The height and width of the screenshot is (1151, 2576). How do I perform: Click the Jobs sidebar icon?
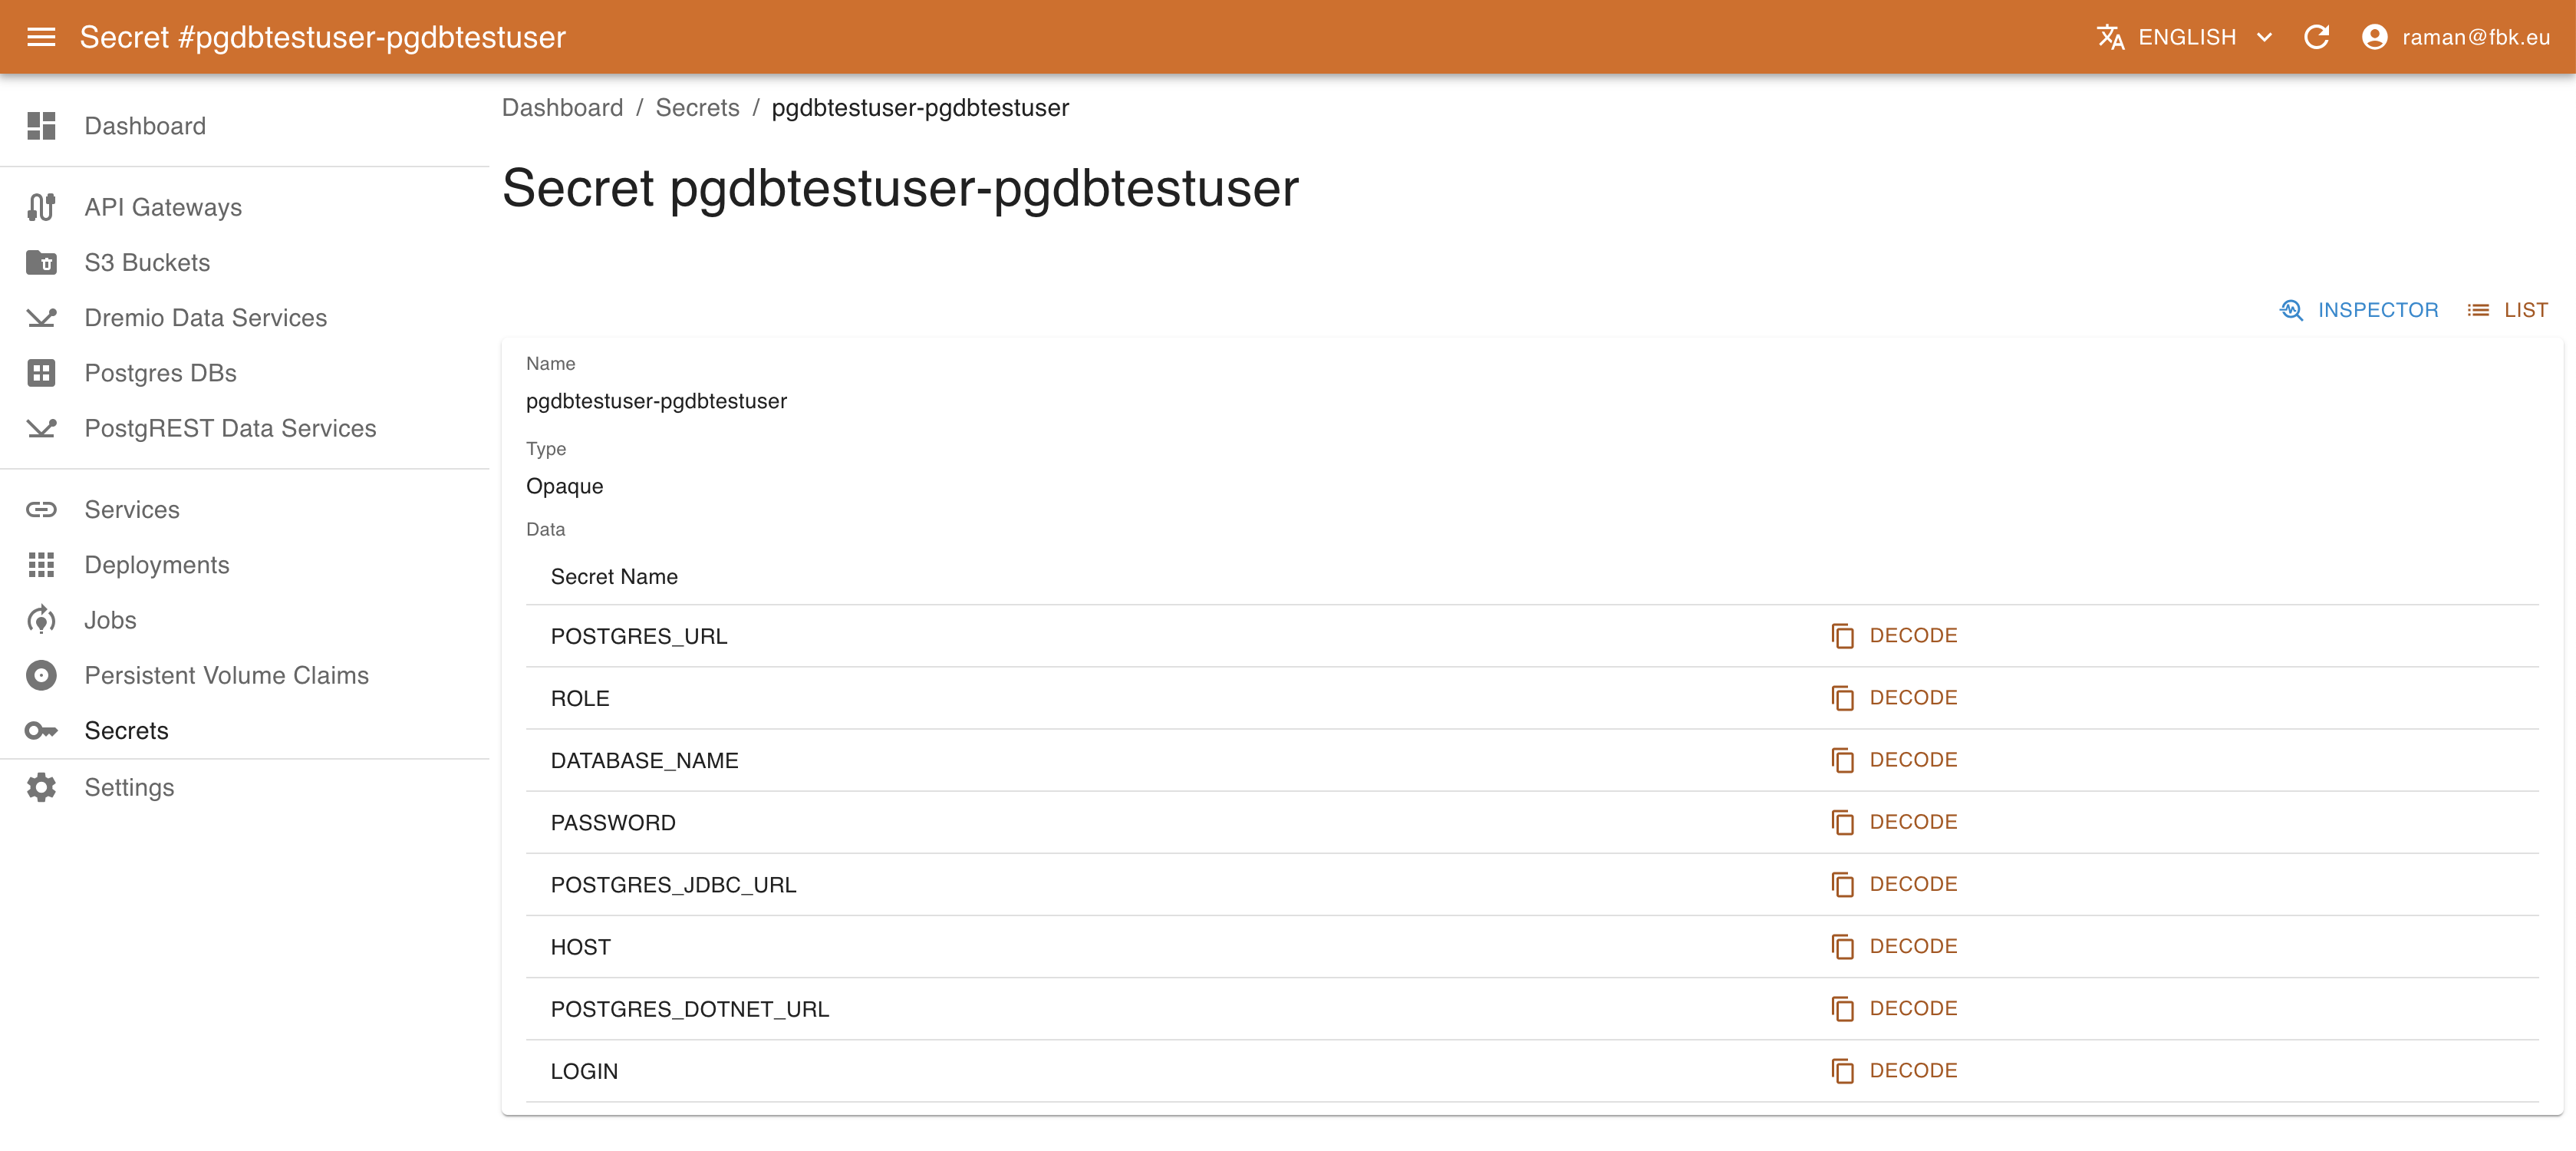41,620
